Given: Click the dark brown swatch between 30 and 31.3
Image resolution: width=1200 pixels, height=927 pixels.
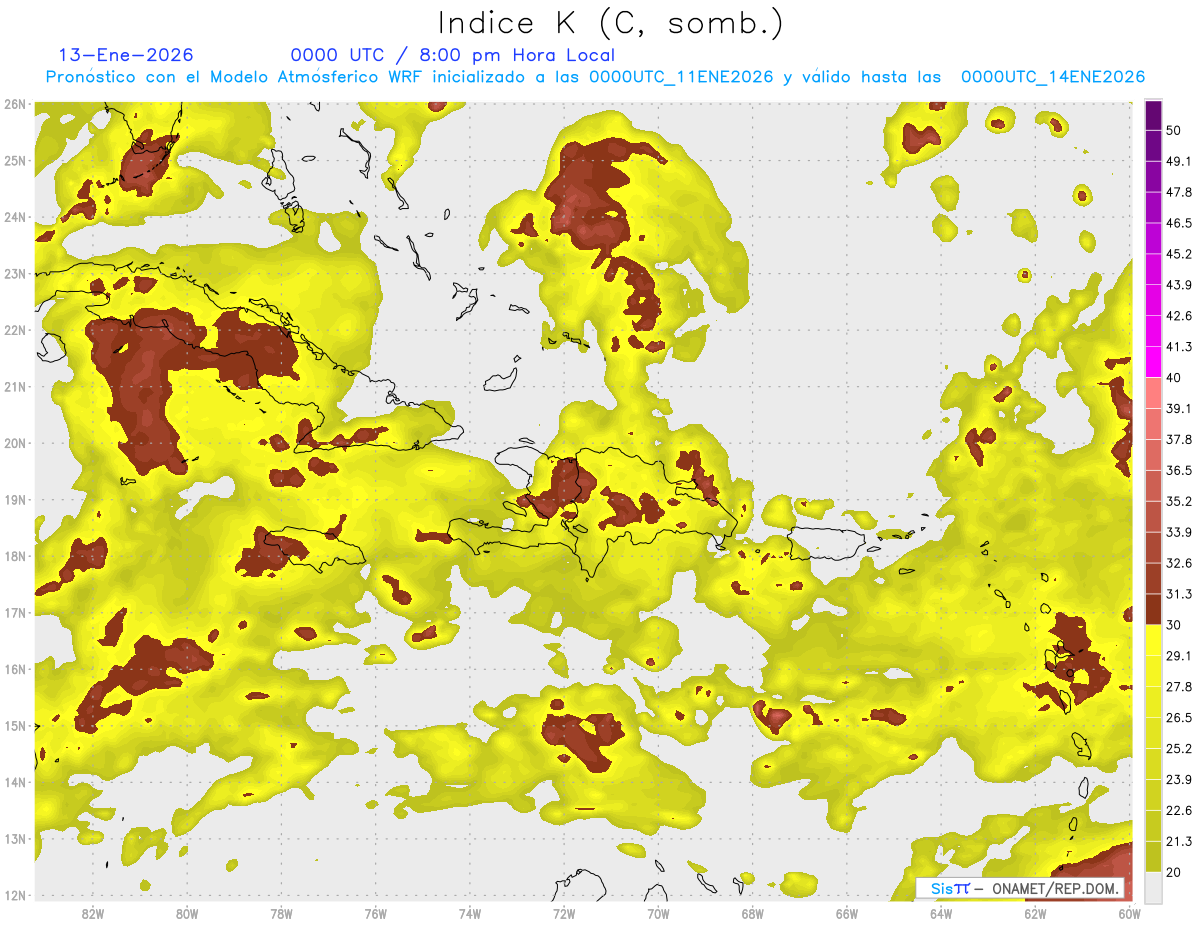Looking at the screenshot, I should (1153, 609).
